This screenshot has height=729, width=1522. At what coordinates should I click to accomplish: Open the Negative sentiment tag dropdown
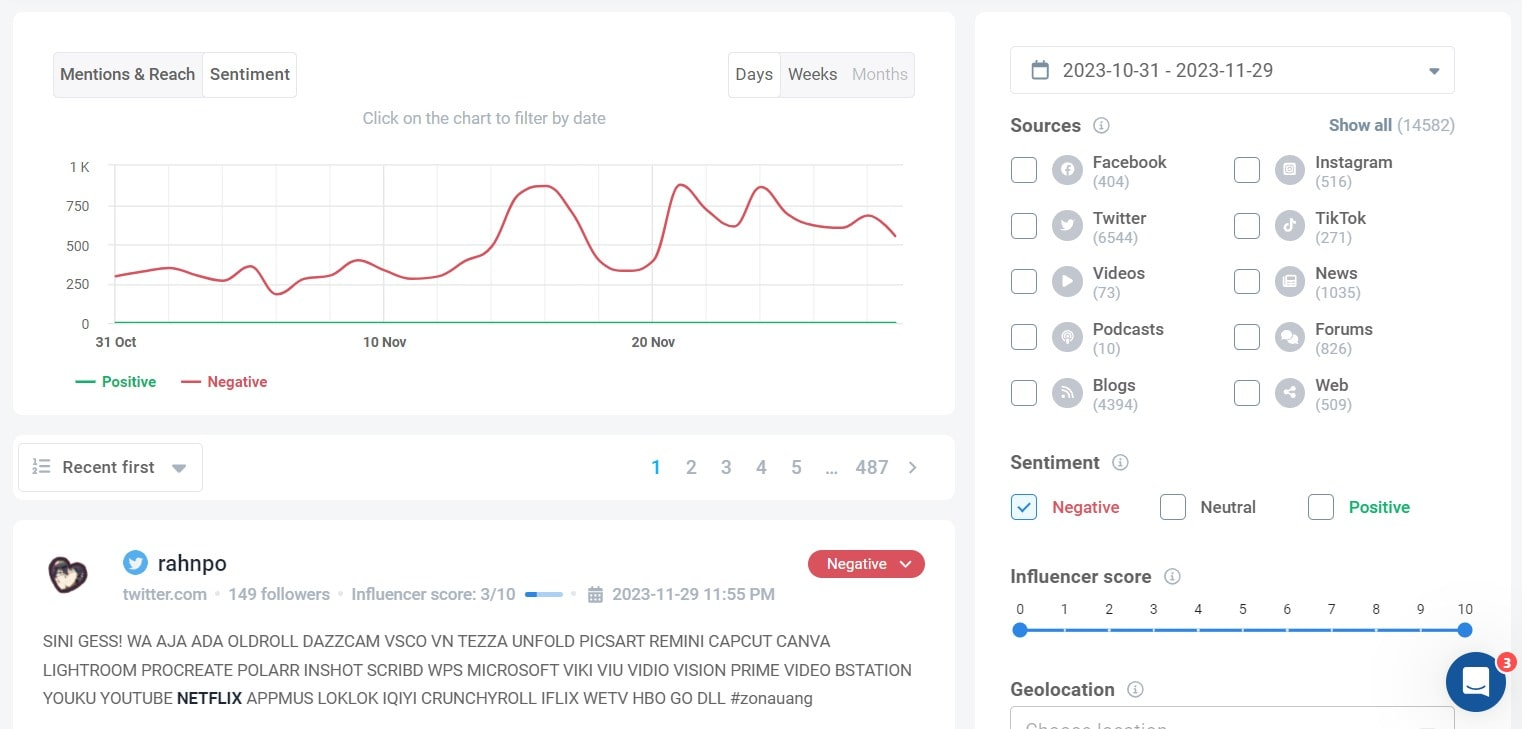[x=866, y=564]
